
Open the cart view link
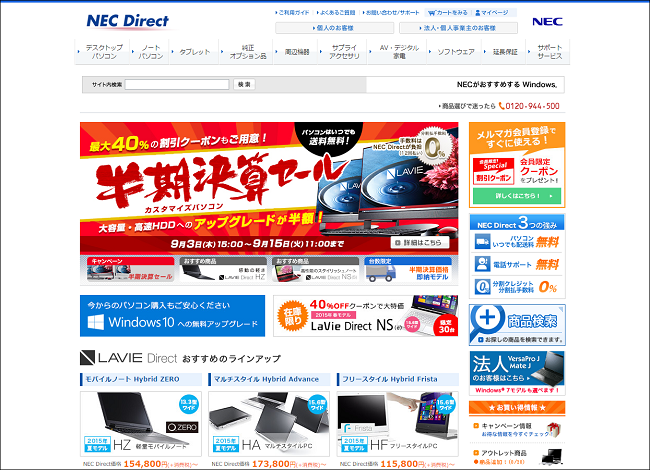click(x=448, y=13)
